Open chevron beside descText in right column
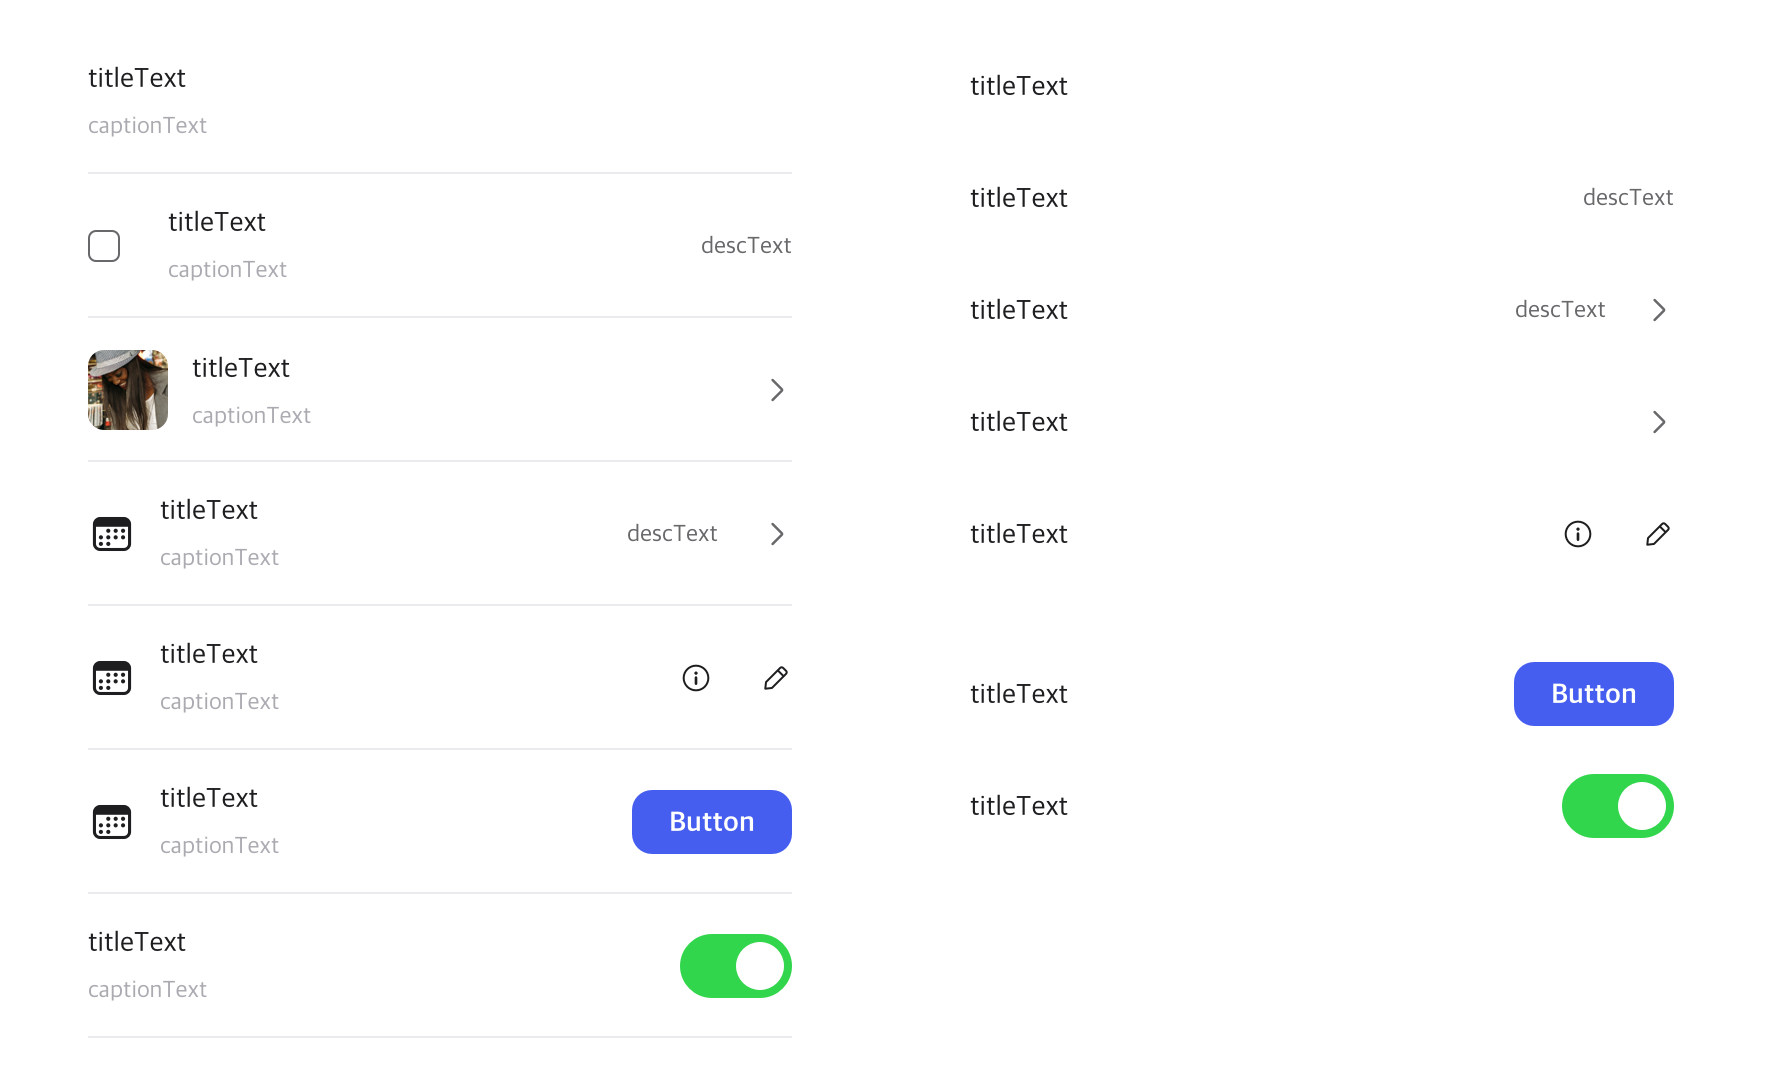The height and width of the screenshot is (1092, 1778). (x=1659, y=310)
